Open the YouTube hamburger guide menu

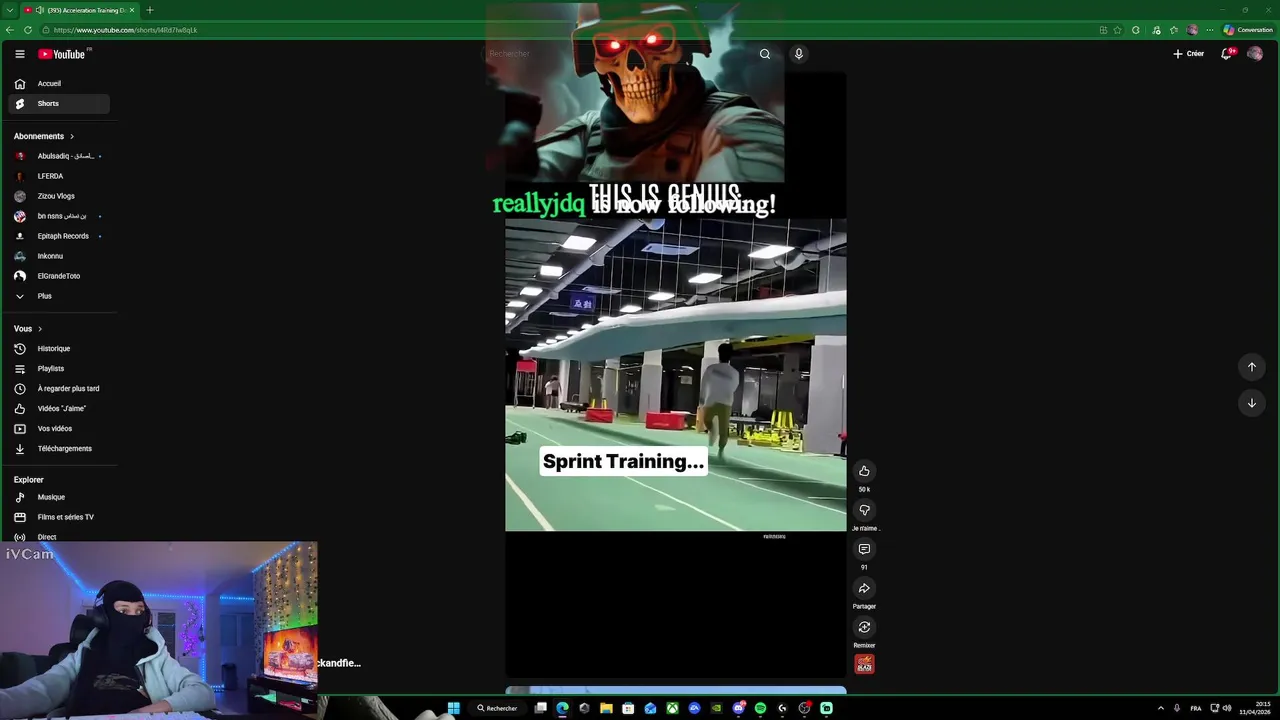tap(19, 54)
